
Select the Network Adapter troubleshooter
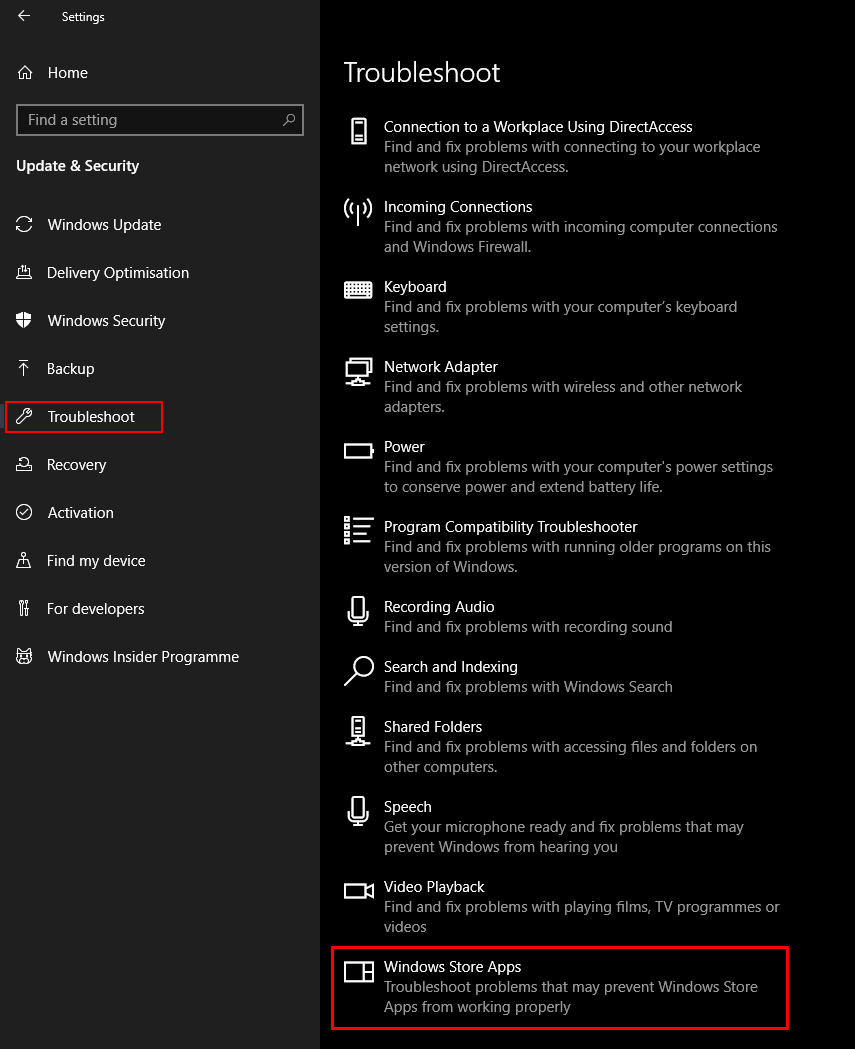tap(441, 367)
